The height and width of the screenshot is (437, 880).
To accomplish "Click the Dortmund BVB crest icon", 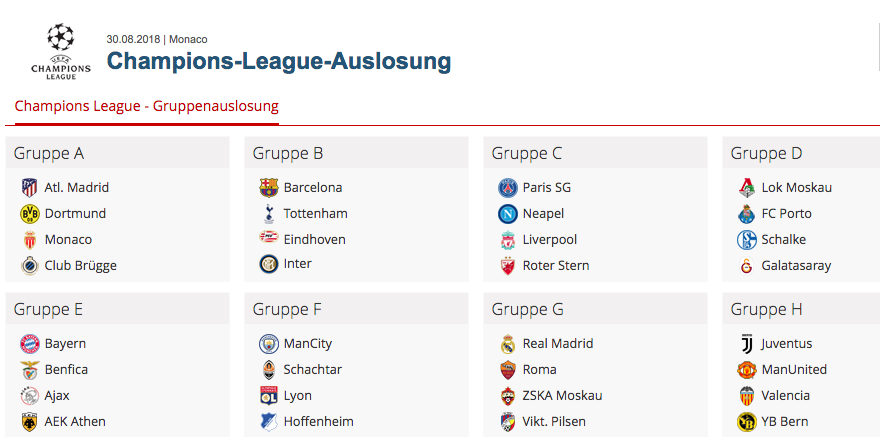I will [29, 214].
